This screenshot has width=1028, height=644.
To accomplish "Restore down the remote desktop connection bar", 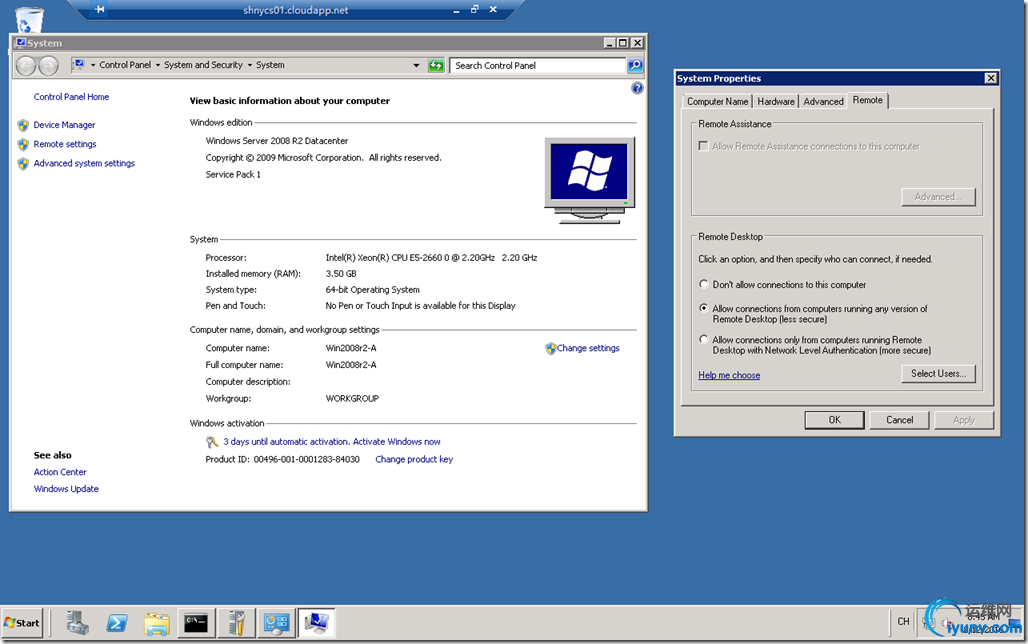I will (x=475, y=10).
